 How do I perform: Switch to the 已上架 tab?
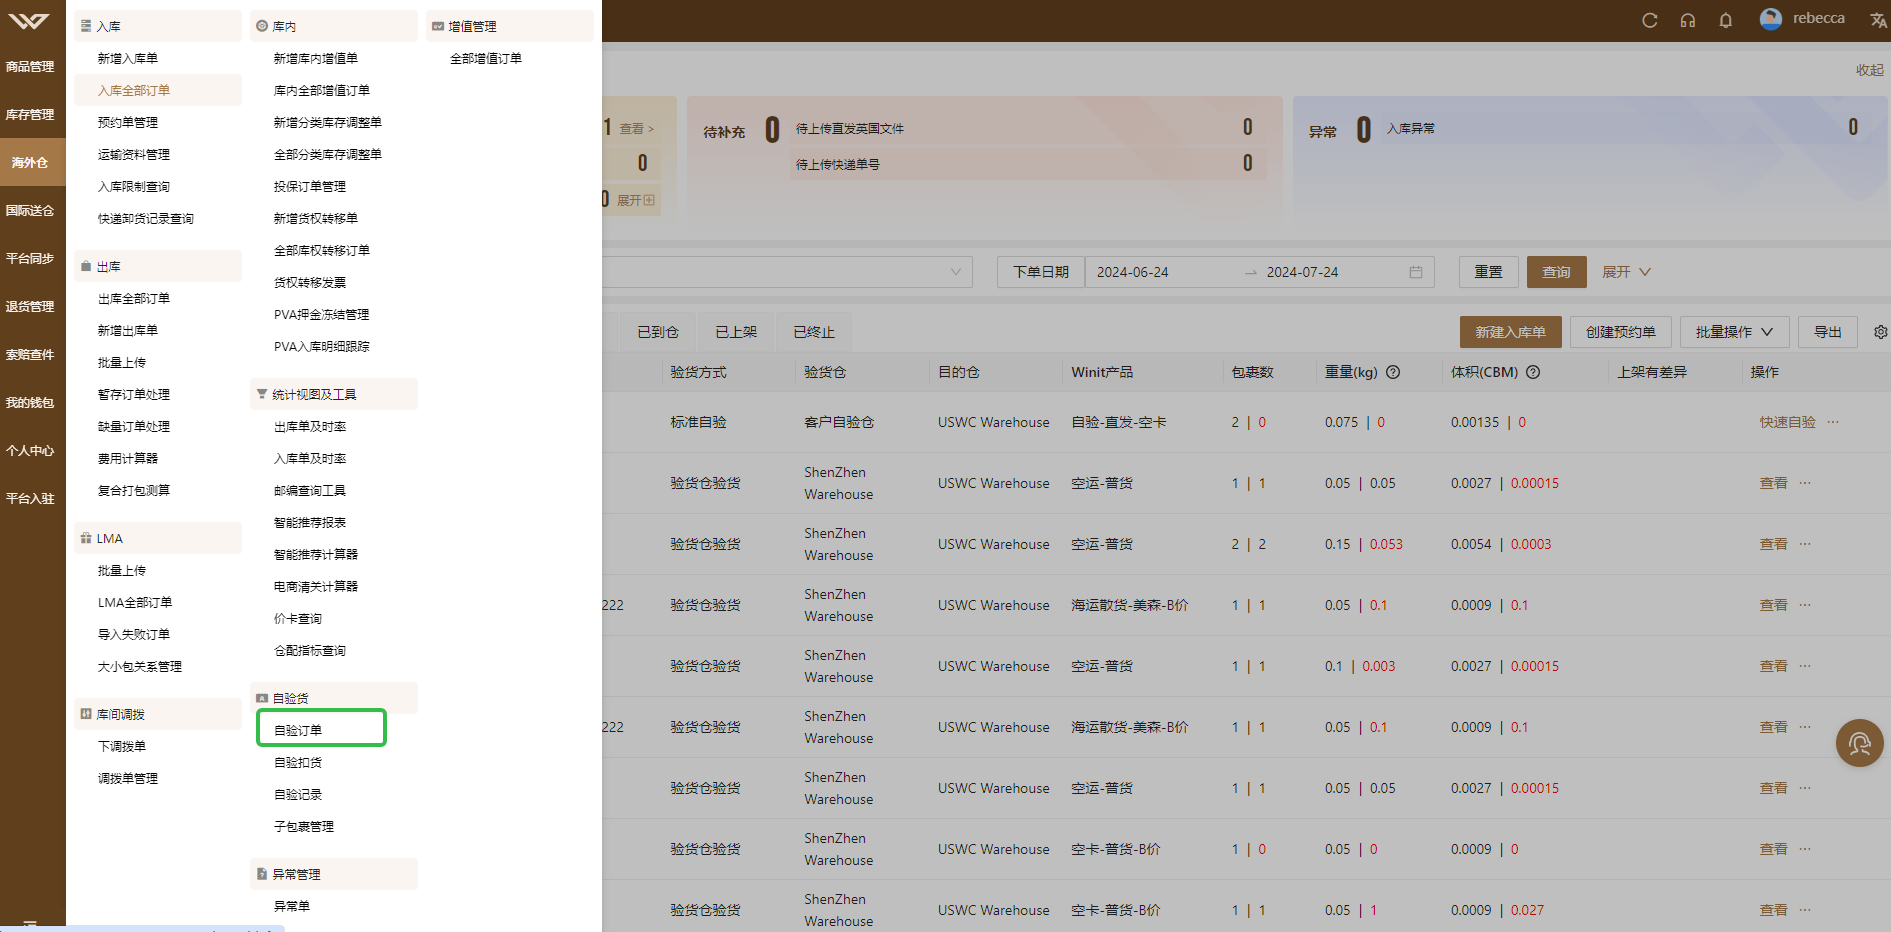(736, 332)
